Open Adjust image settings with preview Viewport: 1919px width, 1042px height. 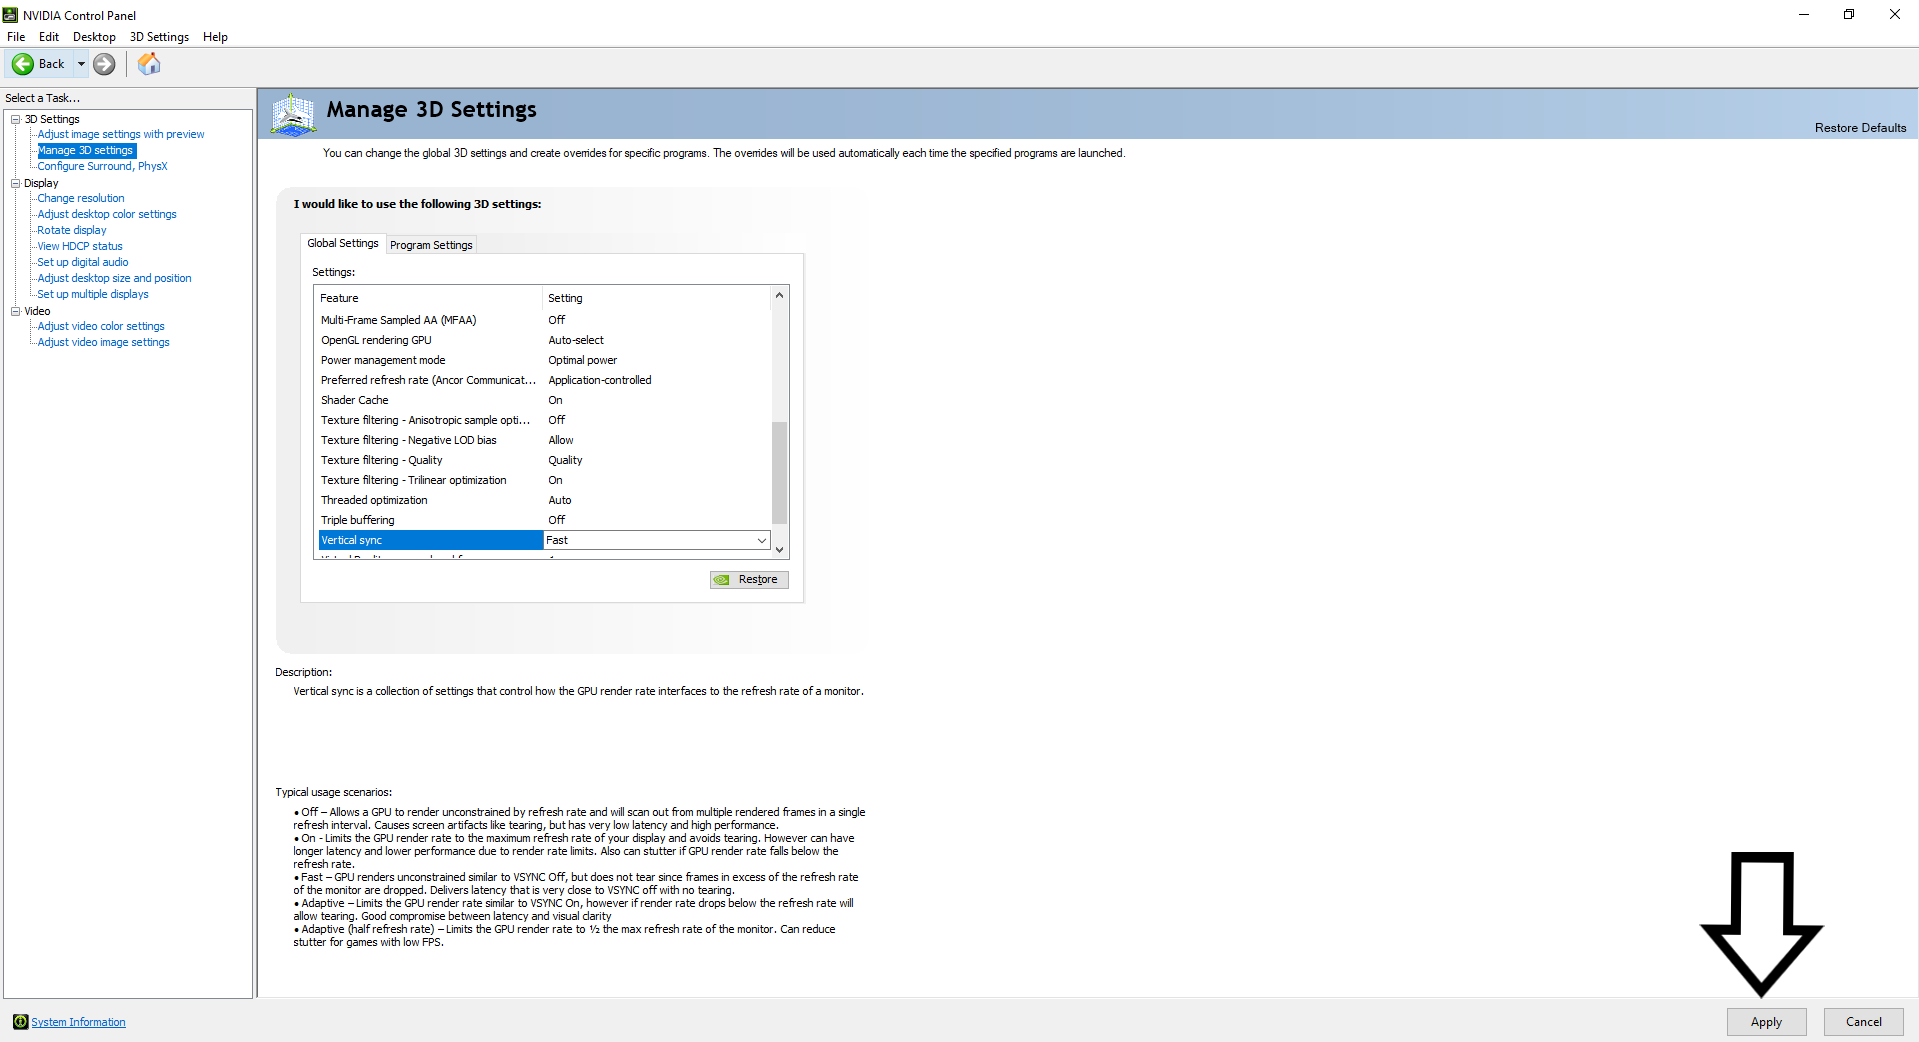(121, 134)
